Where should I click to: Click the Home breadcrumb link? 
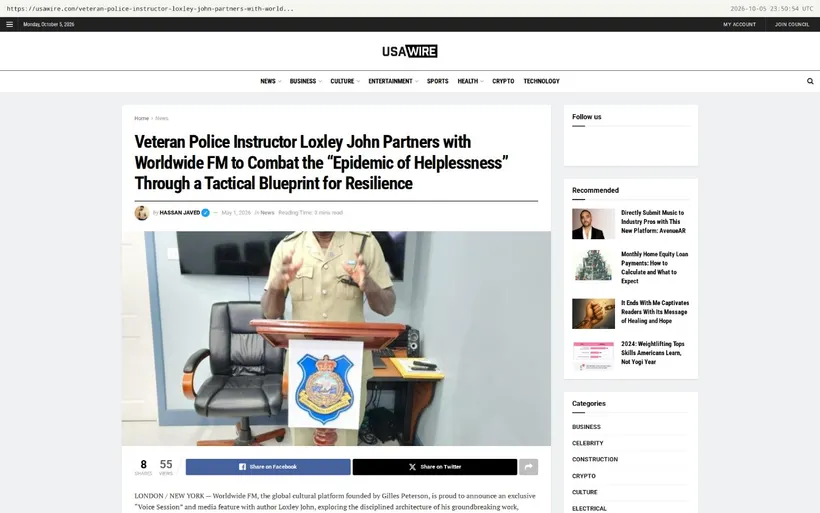point(141,118)
